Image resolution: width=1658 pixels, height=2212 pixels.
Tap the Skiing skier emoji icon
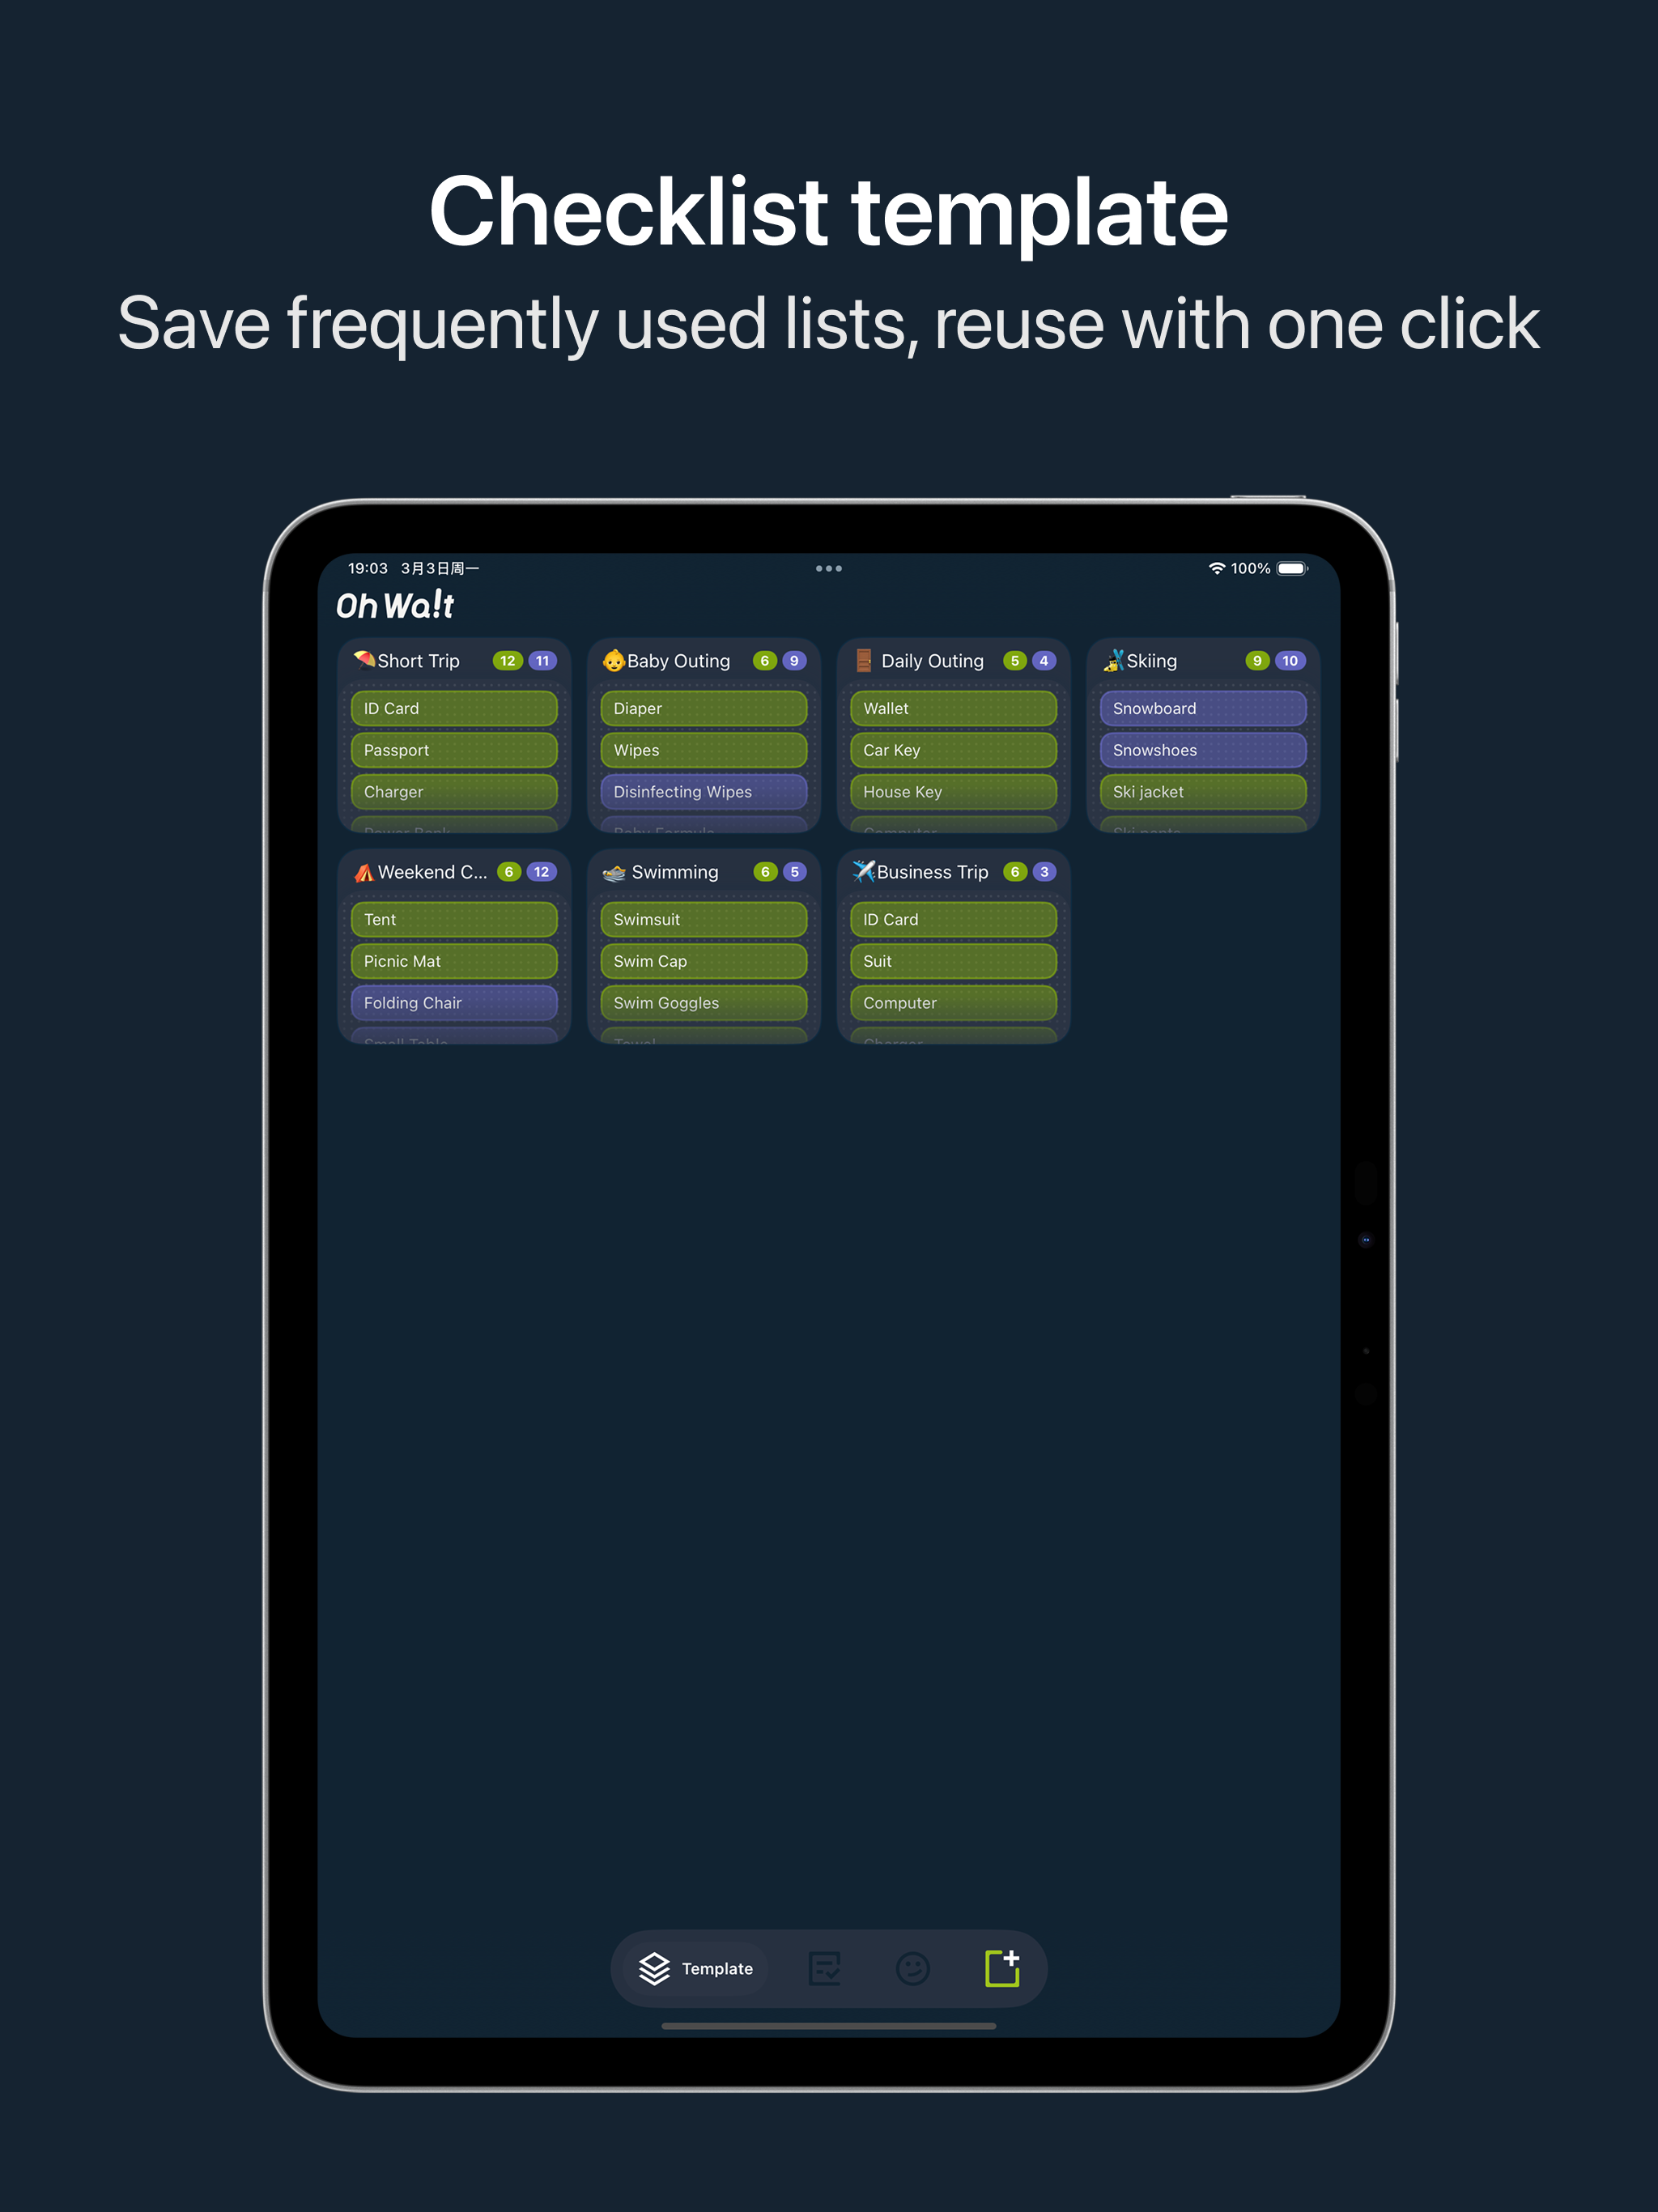pyautogui.click(x=1113, y=660)
